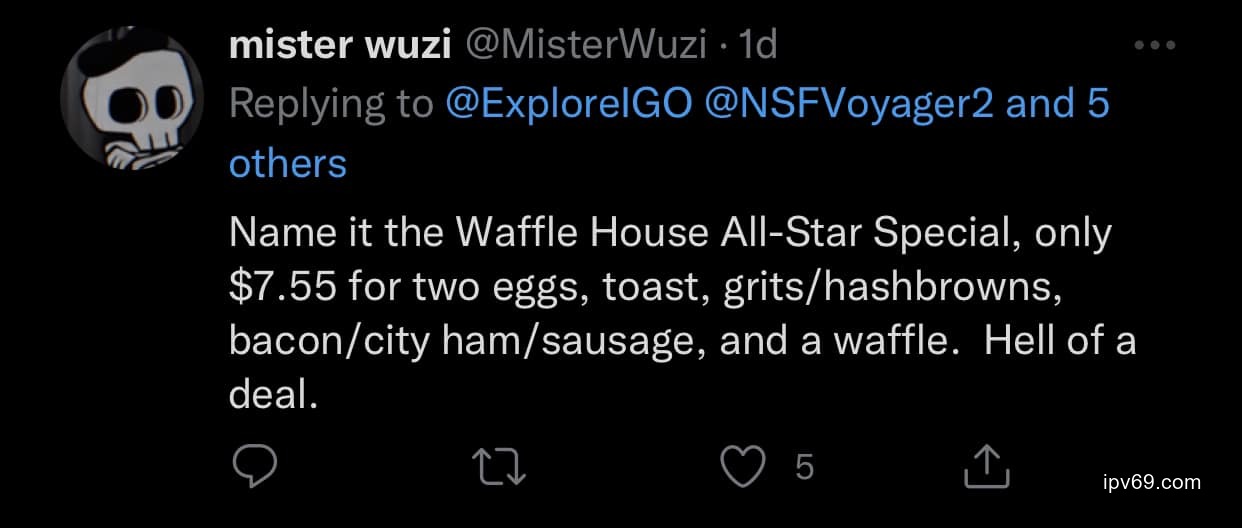The width and height of the screenshot is (1242, 528).
Task: Visit the @NSFVoyager2 mention
Action: pyautogui.click(x=850, y=104)
